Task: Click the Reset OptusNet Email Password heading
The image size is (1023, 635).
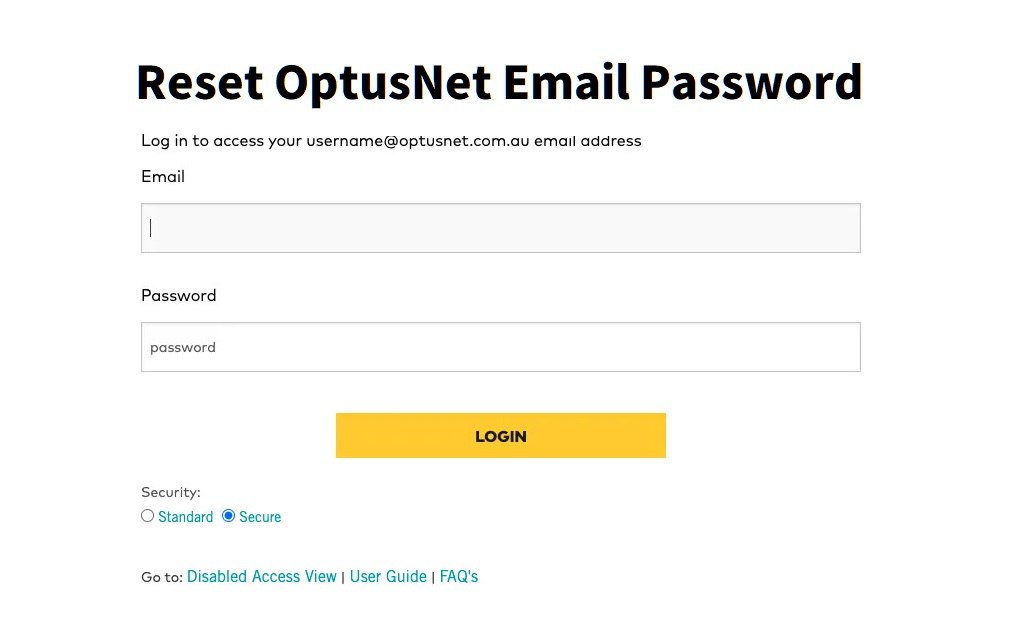Action: point(498,82)
